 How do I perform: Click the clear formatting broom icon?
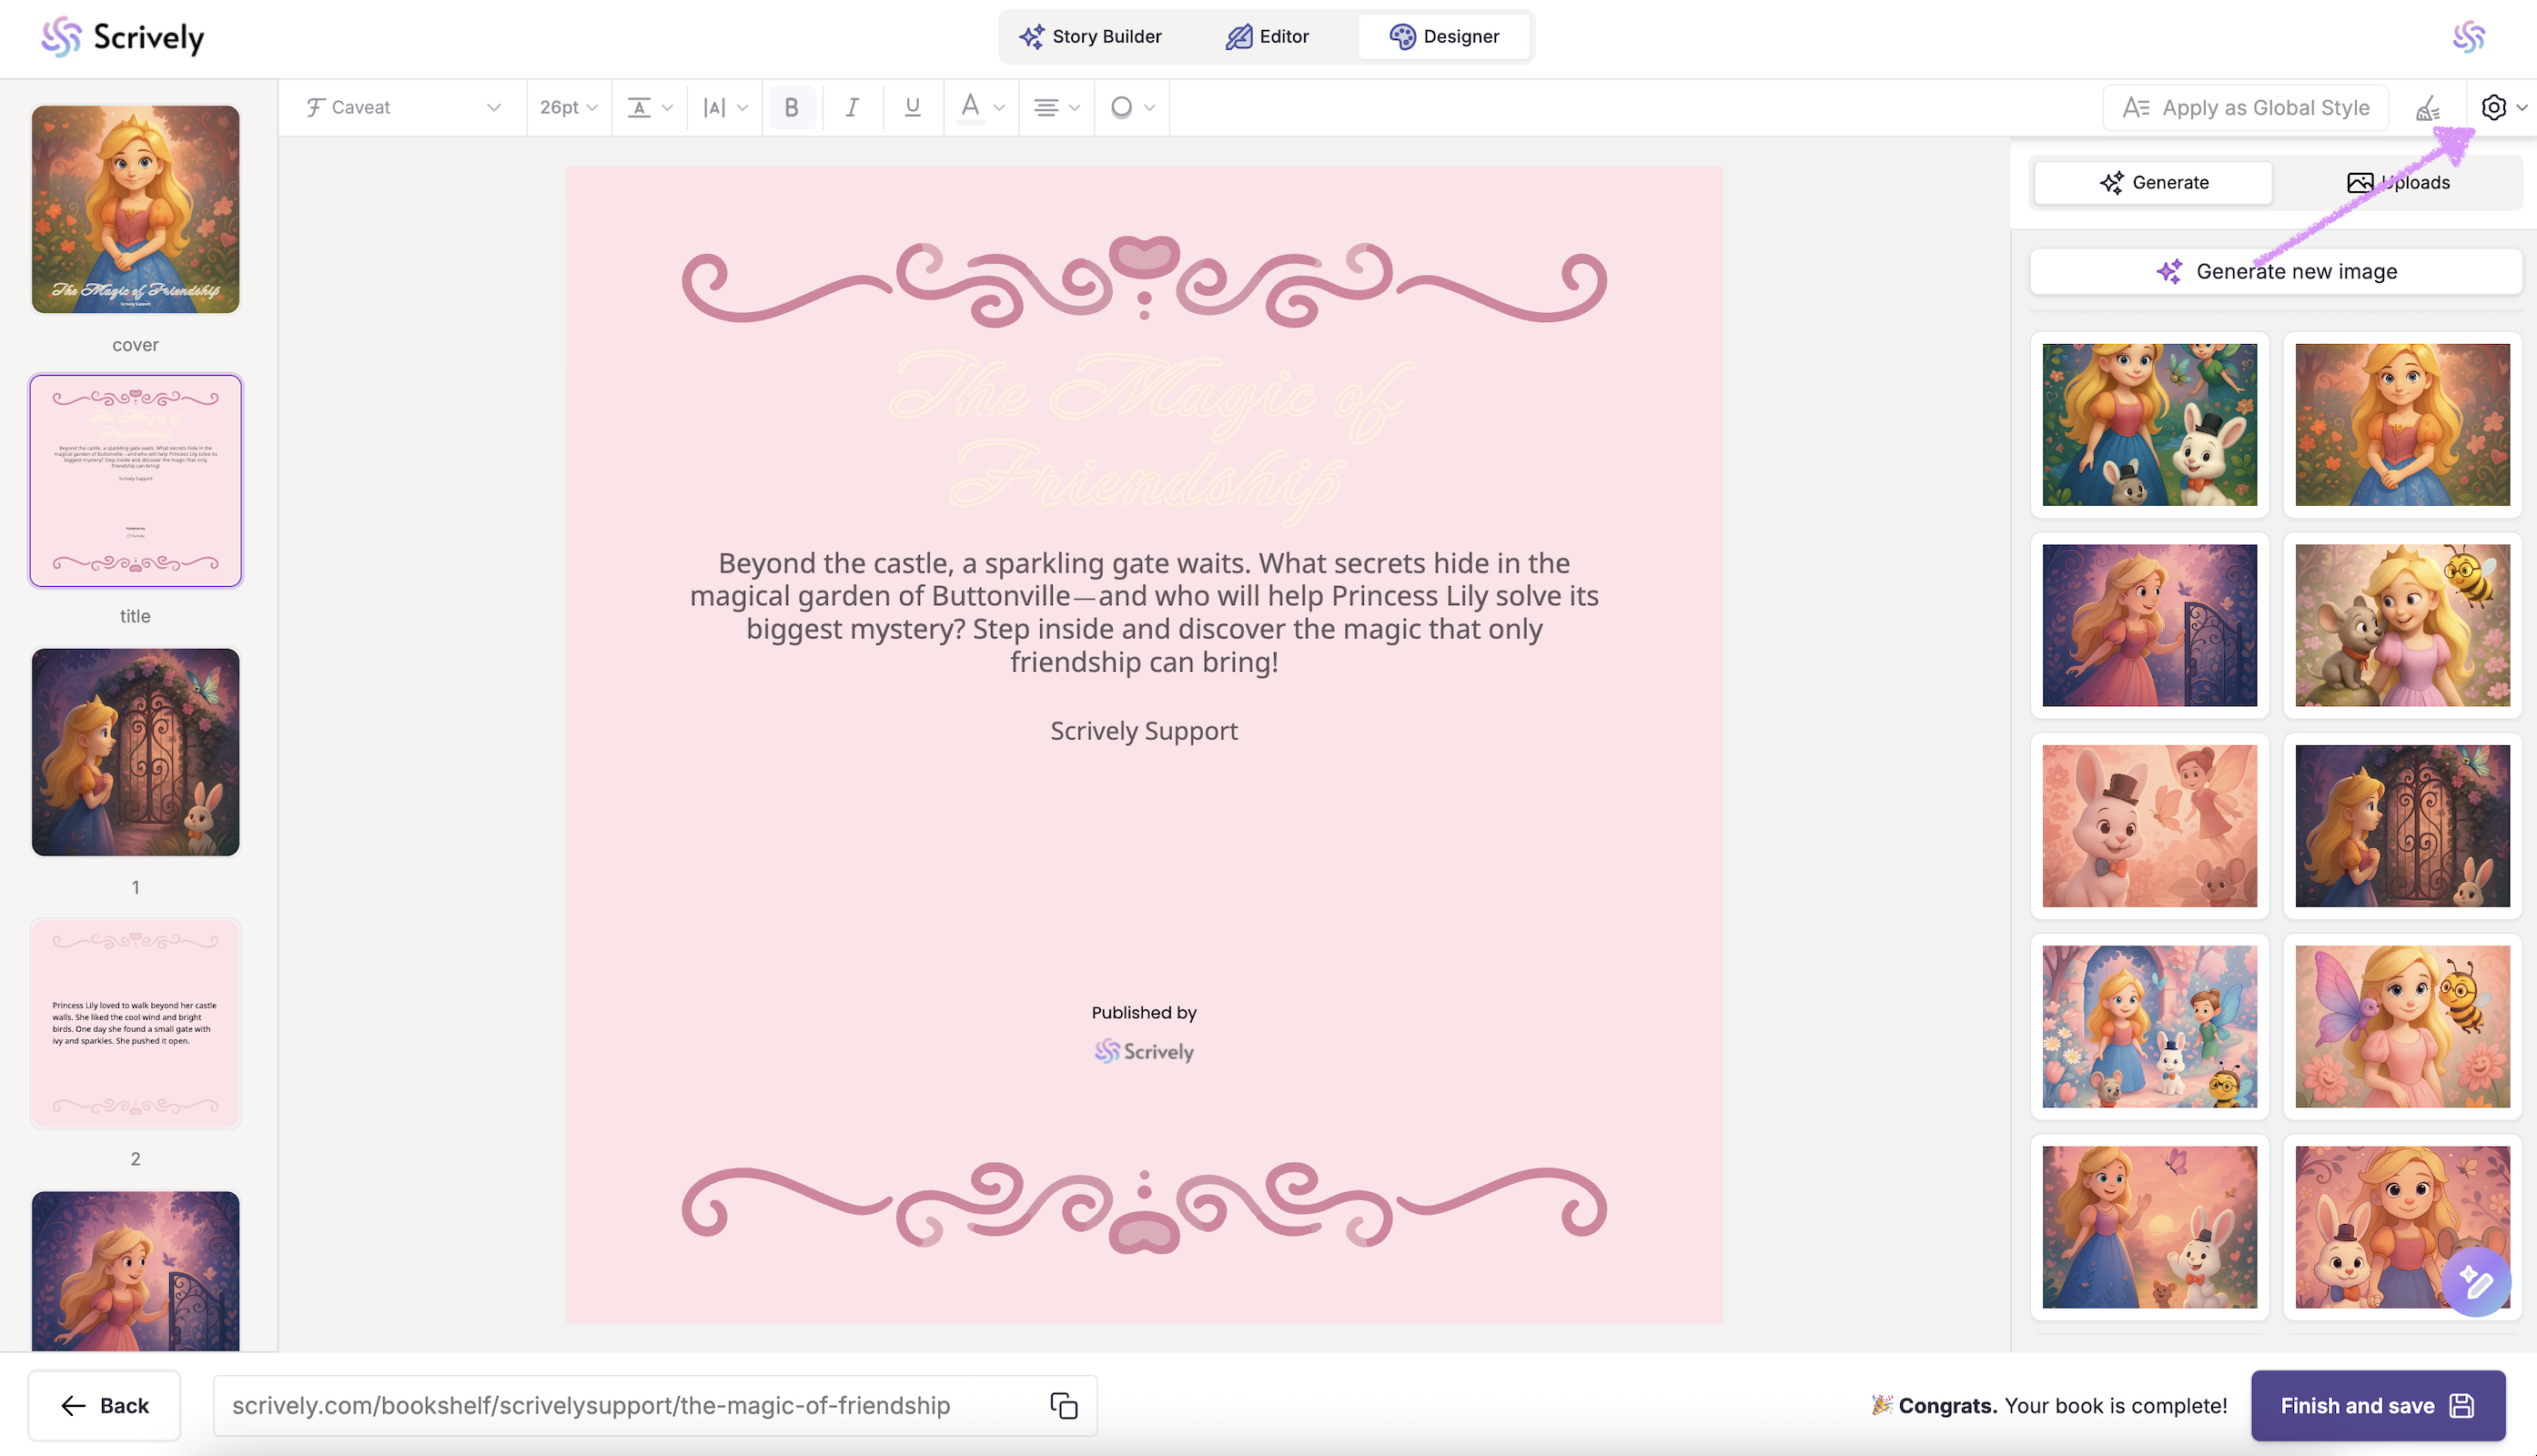2428,107
